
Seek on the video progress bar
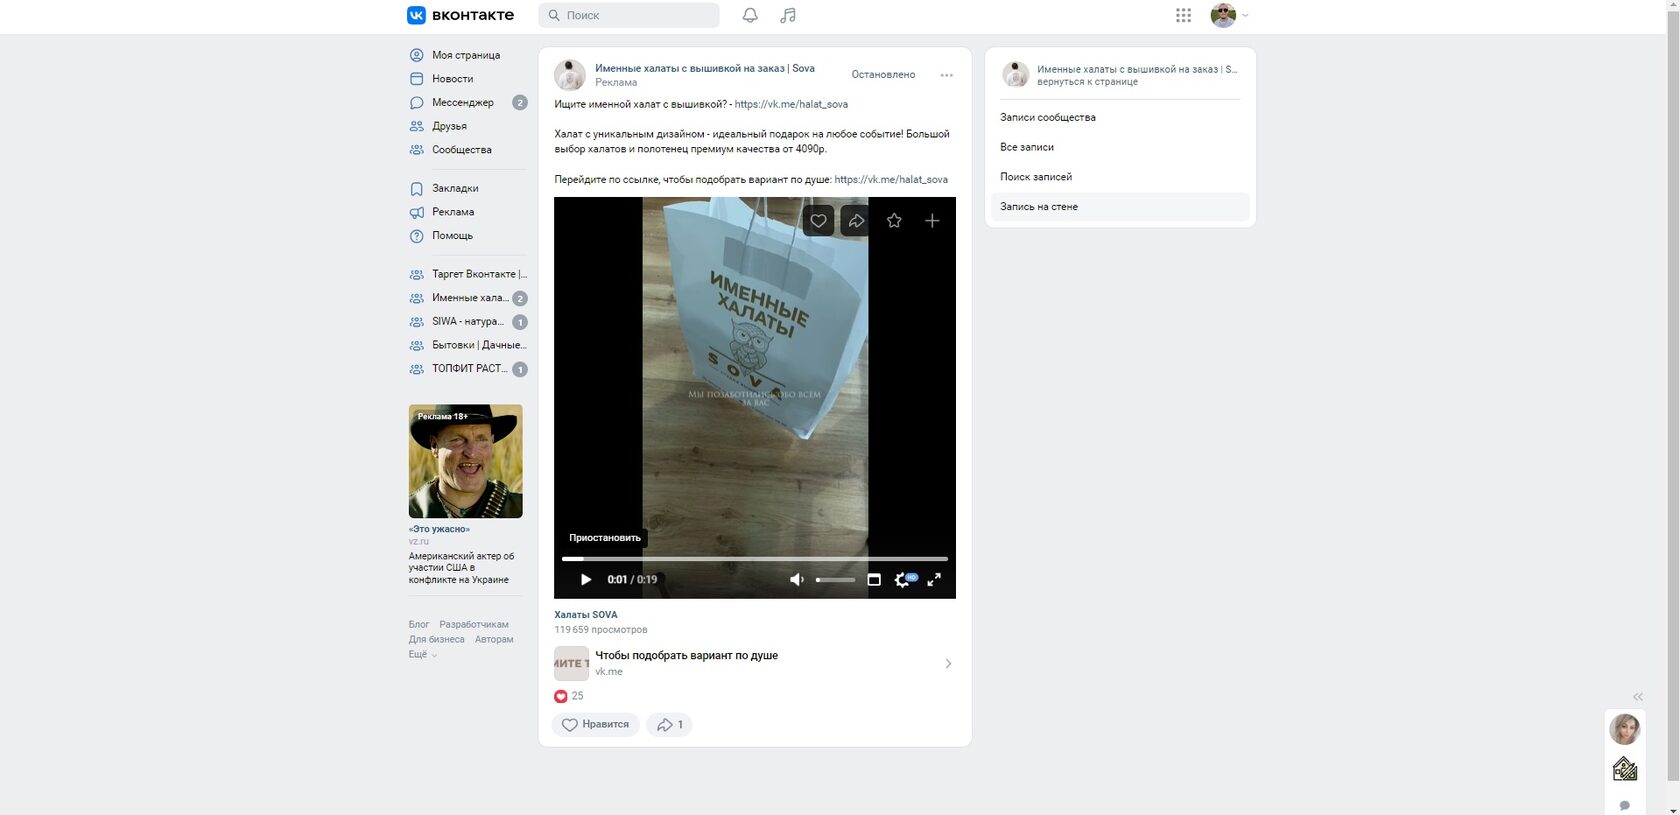[755, 559]
